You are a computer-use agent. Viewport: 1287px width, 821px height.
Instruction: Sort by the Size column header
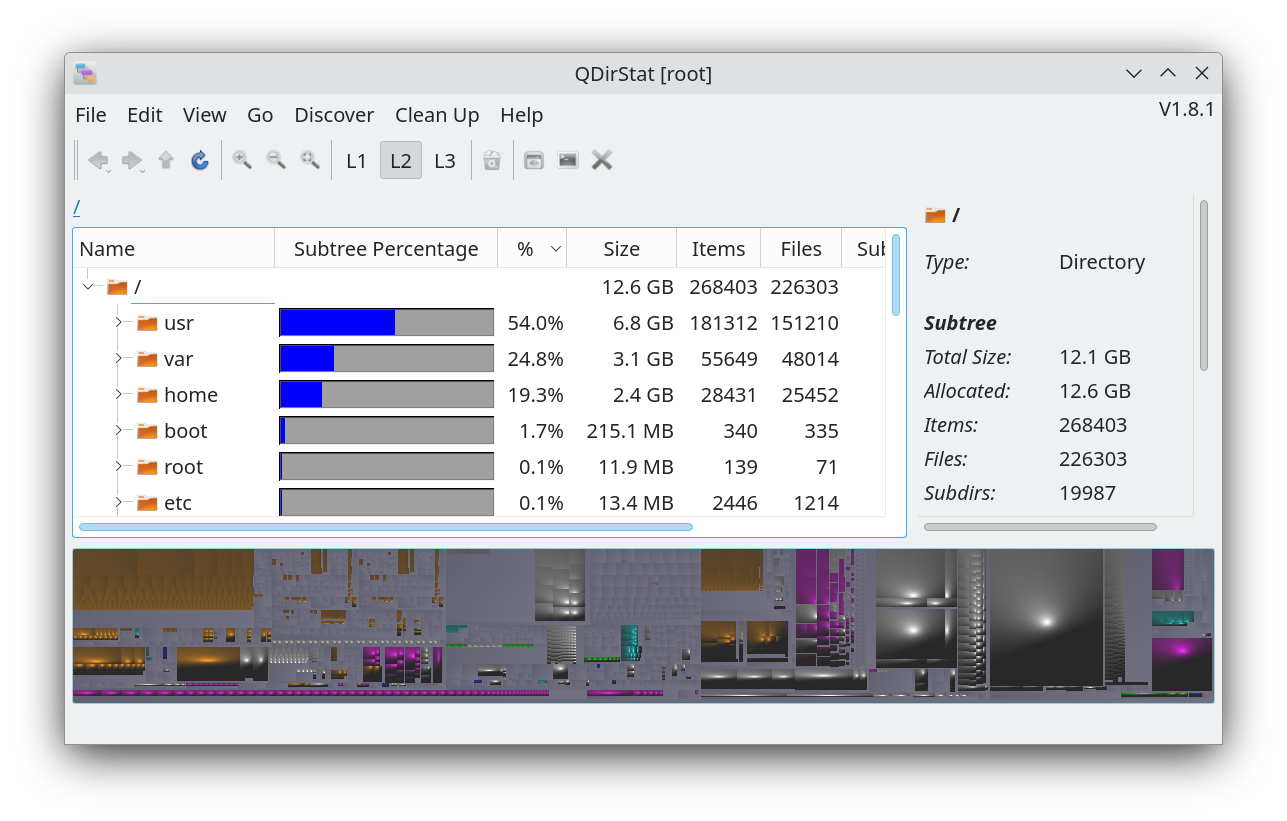(x=622, y=249)
